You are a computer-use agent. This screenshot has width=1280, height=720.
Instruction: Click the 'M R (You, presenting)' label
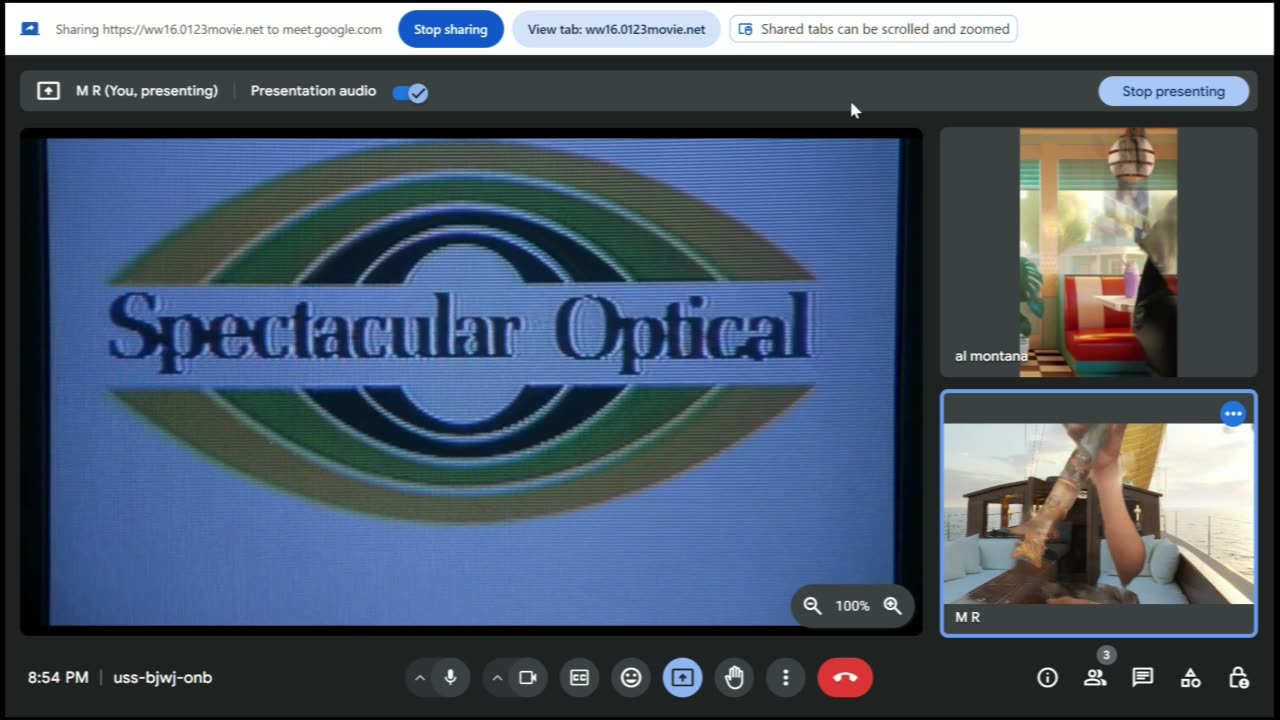tap(147, 91)
